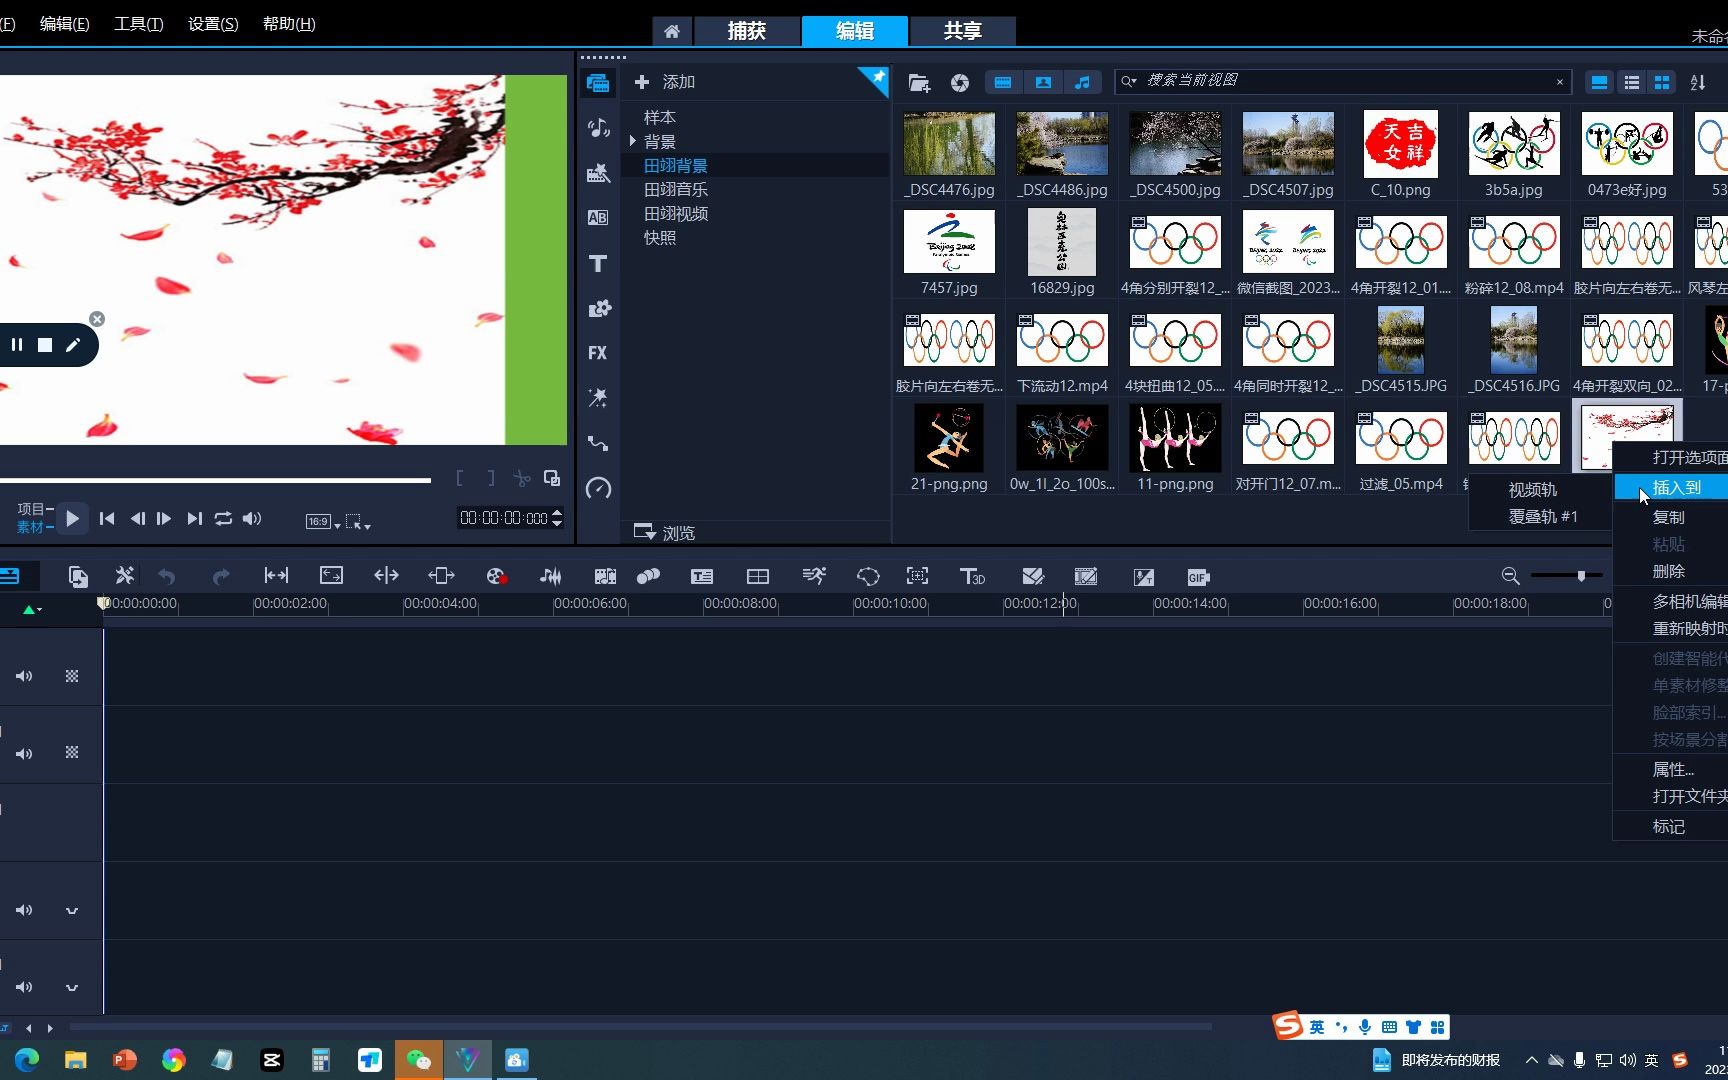Open the Template library icon in sidebar
1728x1080 pixels.
point(598,173)
